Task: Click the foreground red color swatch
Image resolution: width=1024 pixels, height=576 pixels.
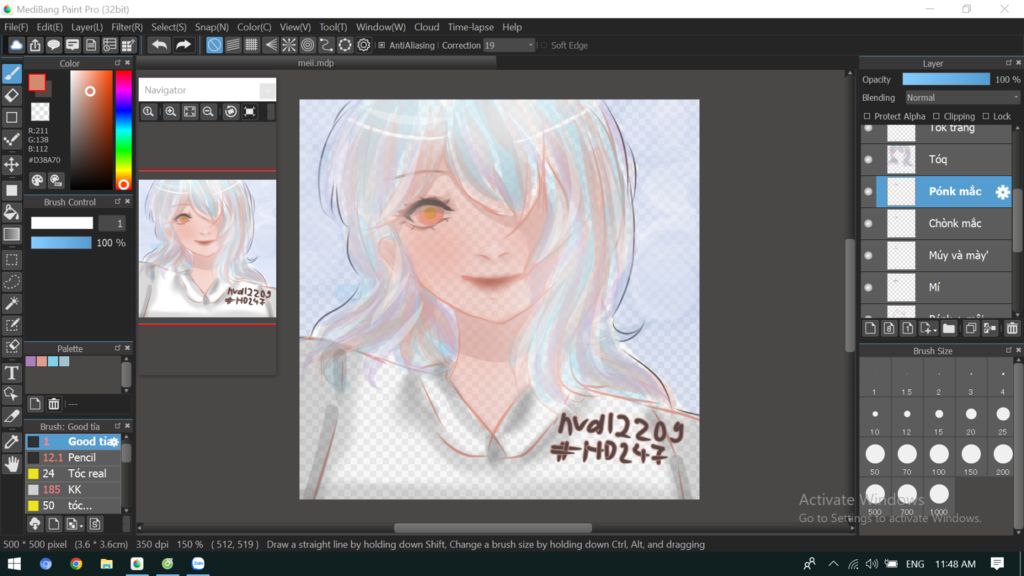Action: [x=37, y=82]
